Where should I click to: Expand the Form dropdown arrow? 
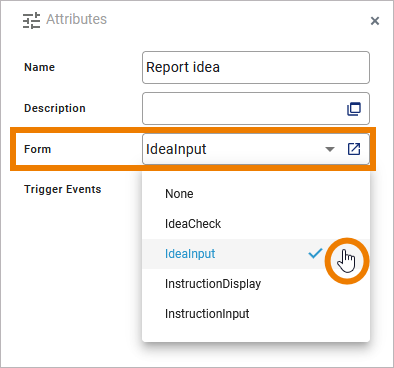pos(330,149)
